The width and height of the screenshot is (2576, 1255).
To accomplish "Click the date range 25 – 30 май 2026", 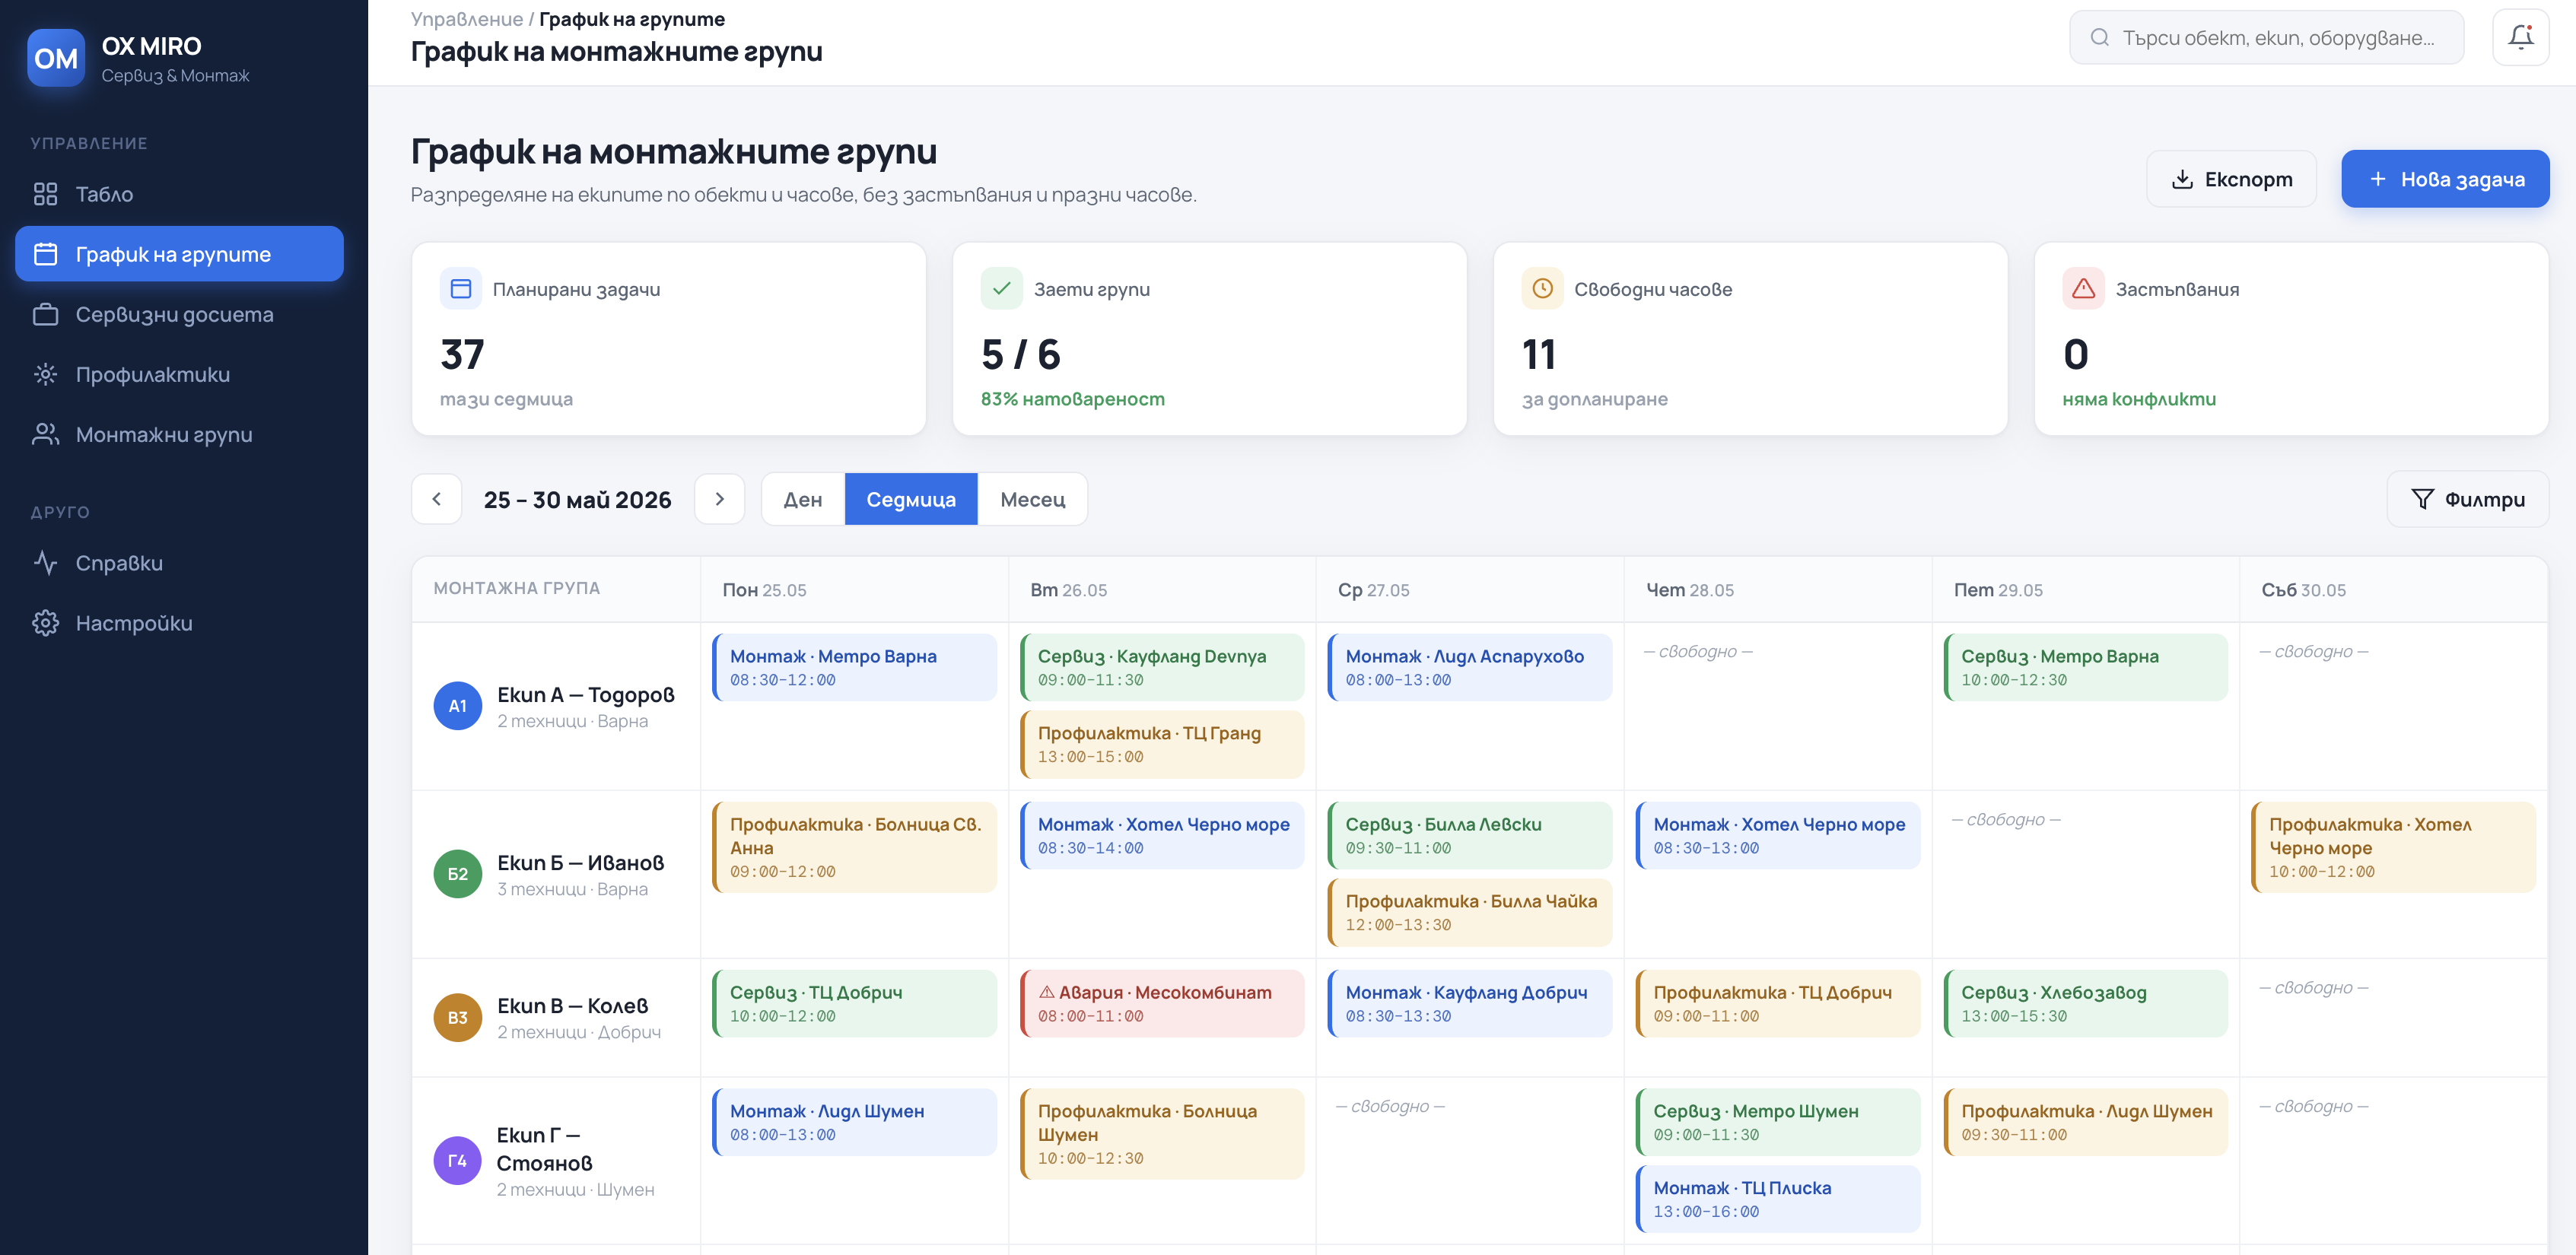I will [x=578, y=499].
